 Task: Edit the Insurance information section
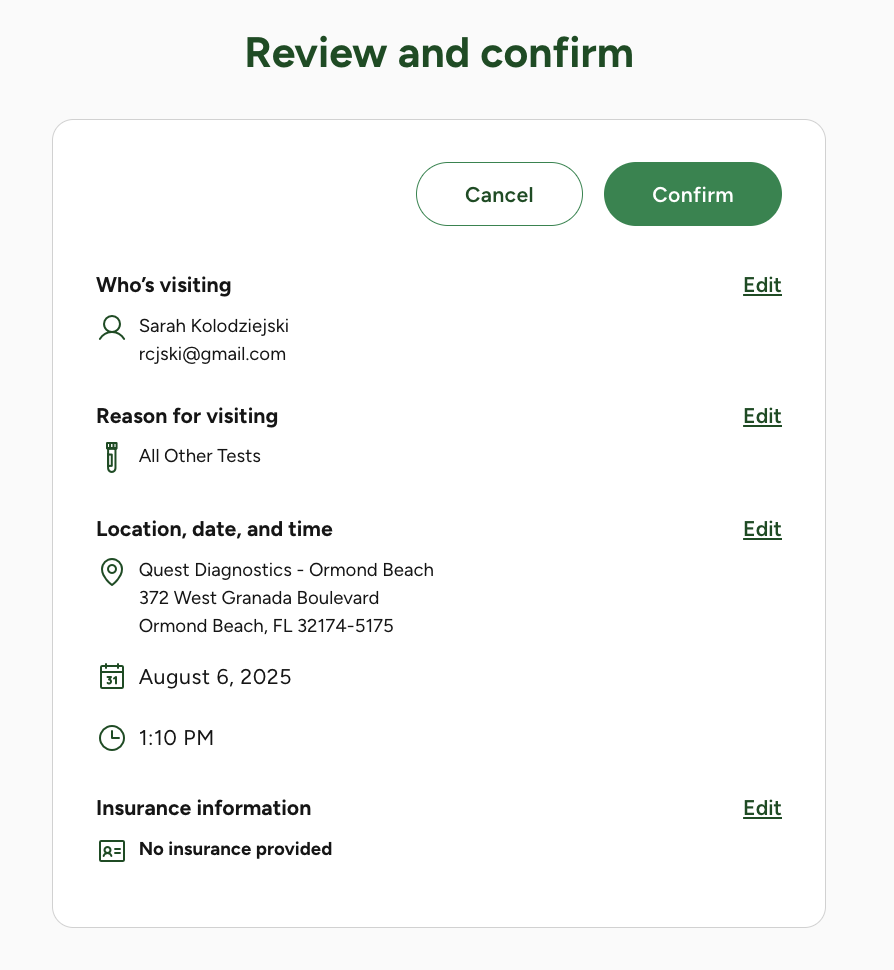point(761,808)
